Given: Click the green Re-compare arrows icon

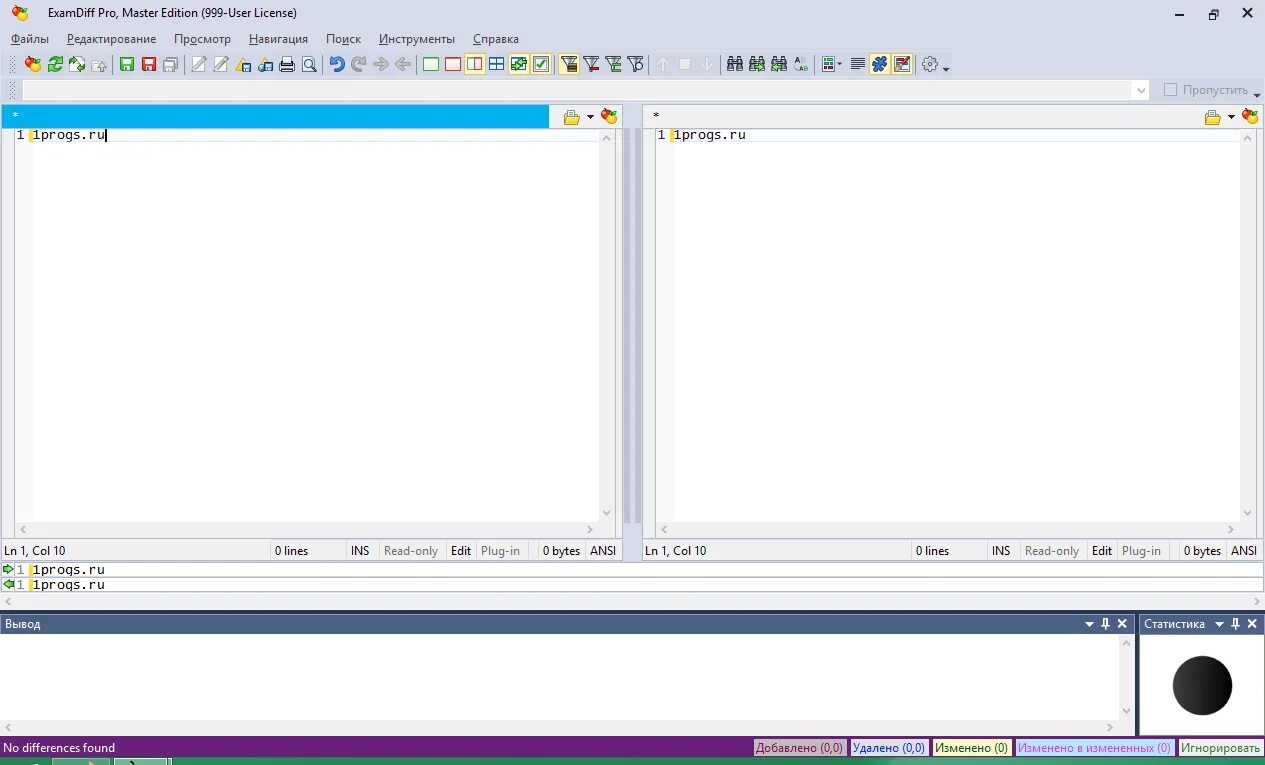Looking at the screenshot, I should point(55,65).
